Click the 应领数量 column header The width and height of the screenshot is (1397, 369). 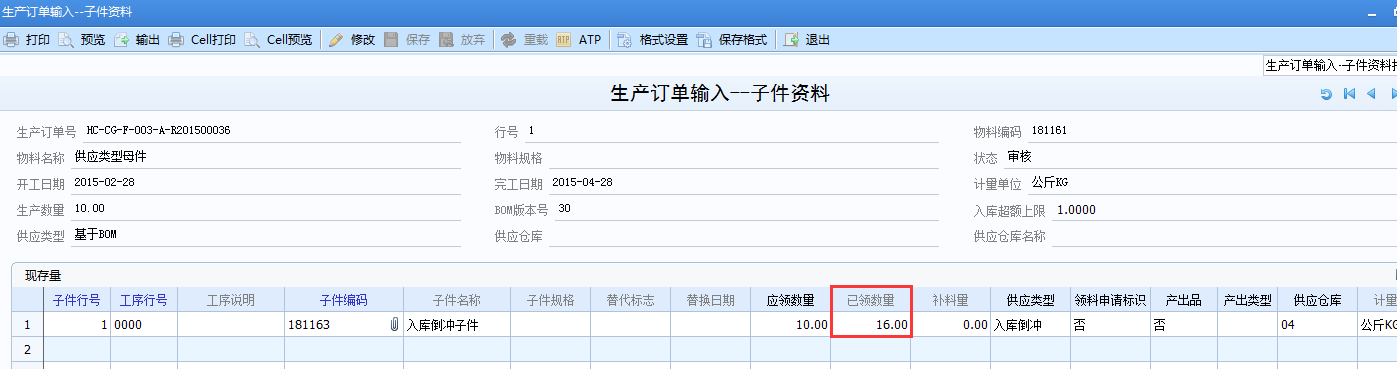(x=790, y=300)
